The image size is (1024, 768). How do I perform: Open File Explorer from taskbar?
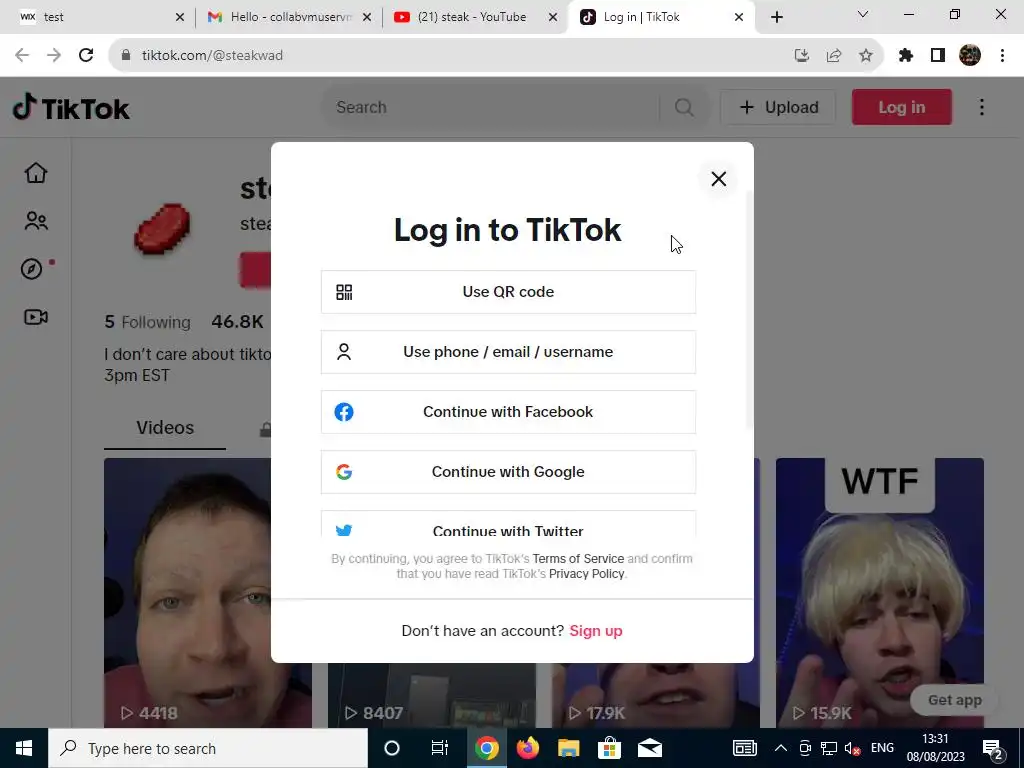click(x=568, y=748)
